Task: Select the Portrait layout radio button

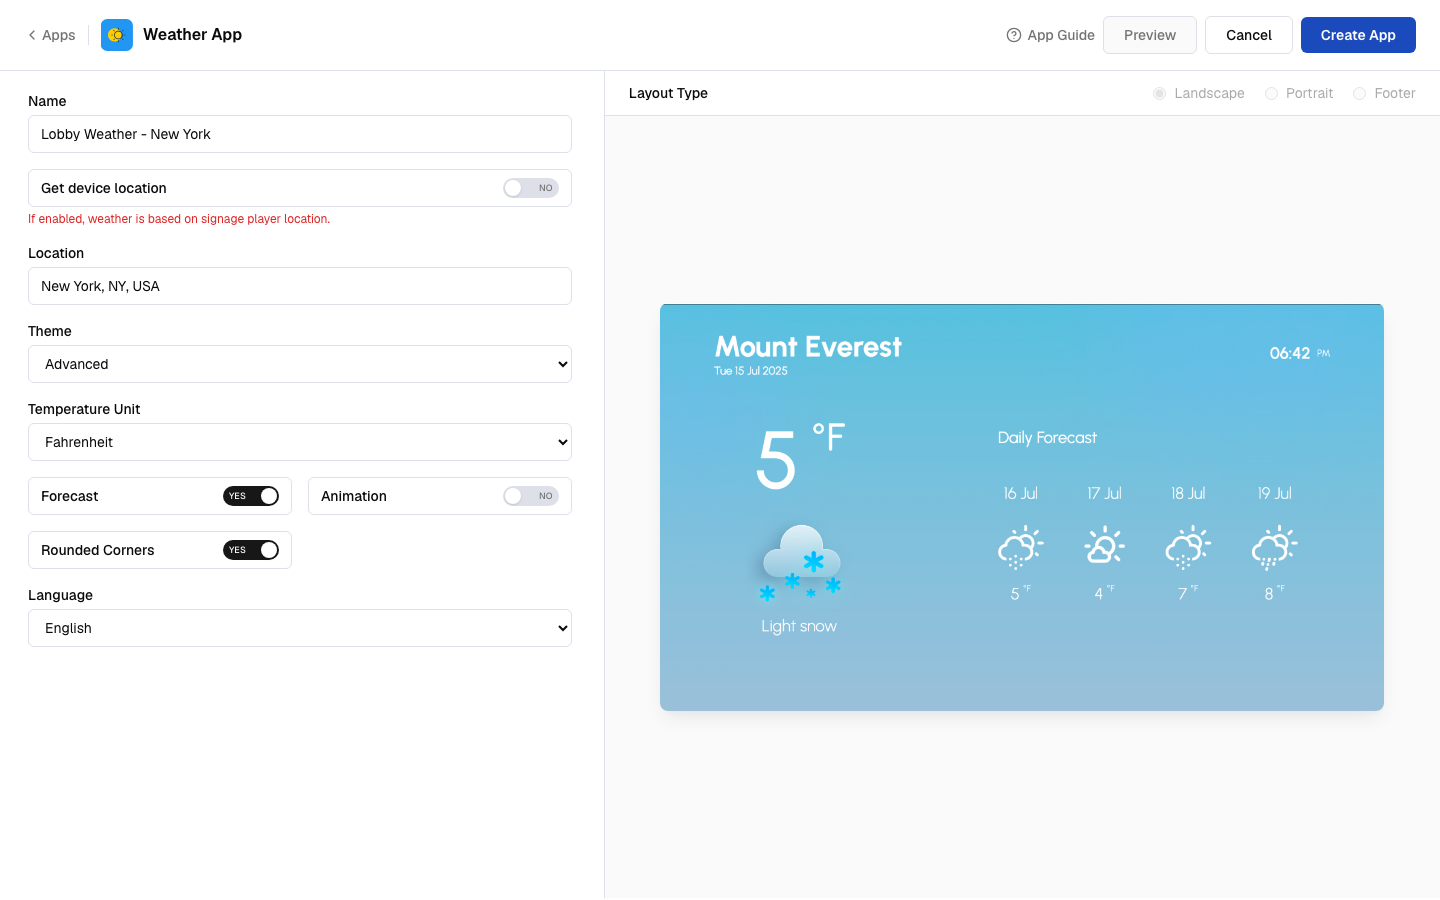Action: [1272, 93]
